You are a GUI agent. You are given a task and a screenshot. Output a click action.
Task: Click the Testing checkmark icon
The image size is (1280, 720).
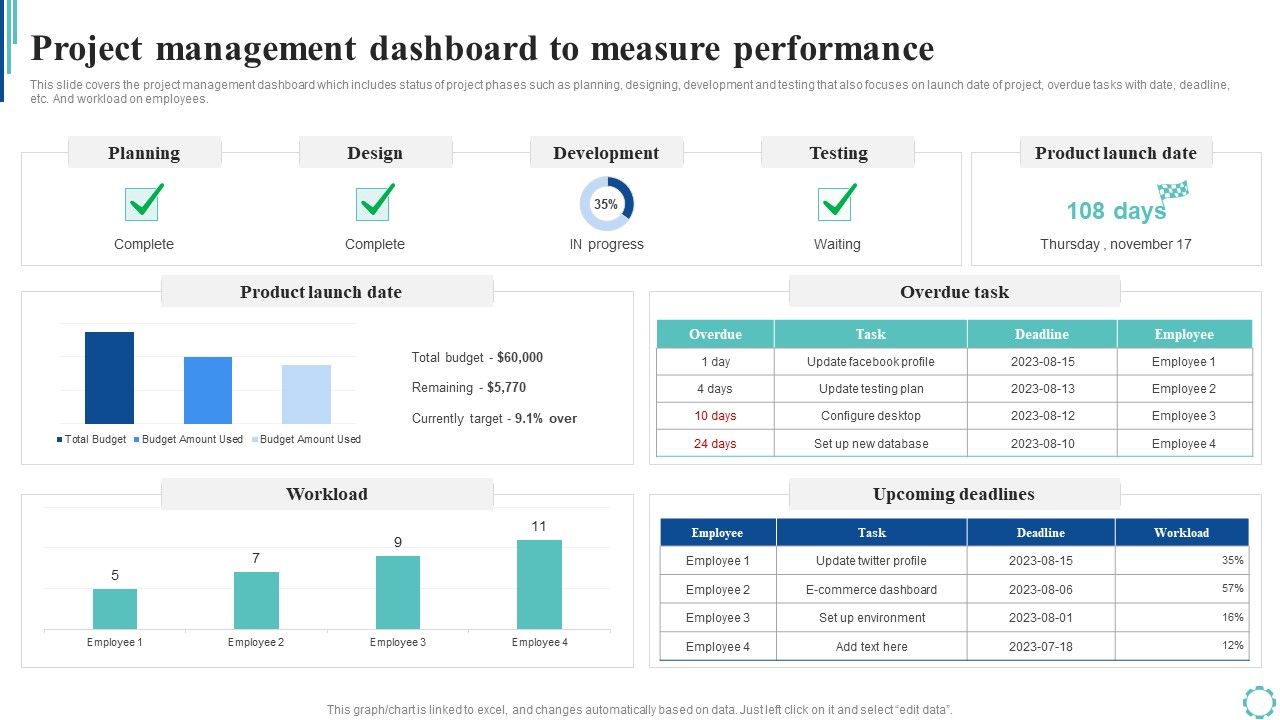tap(838, 202)
